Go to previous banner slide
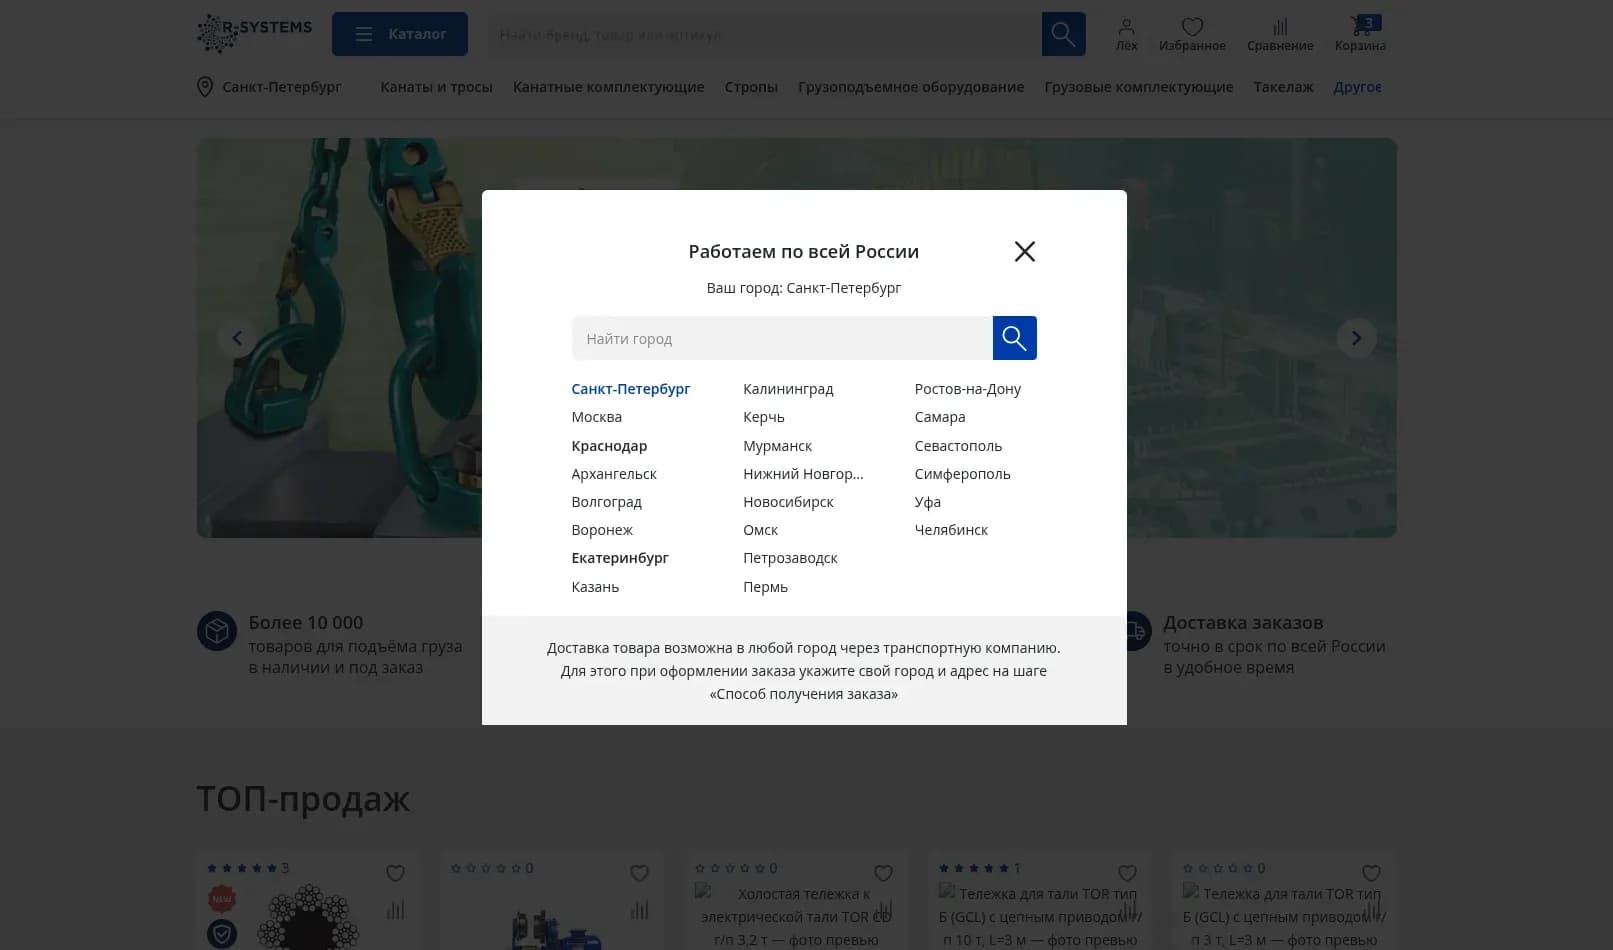 [237, 338]
